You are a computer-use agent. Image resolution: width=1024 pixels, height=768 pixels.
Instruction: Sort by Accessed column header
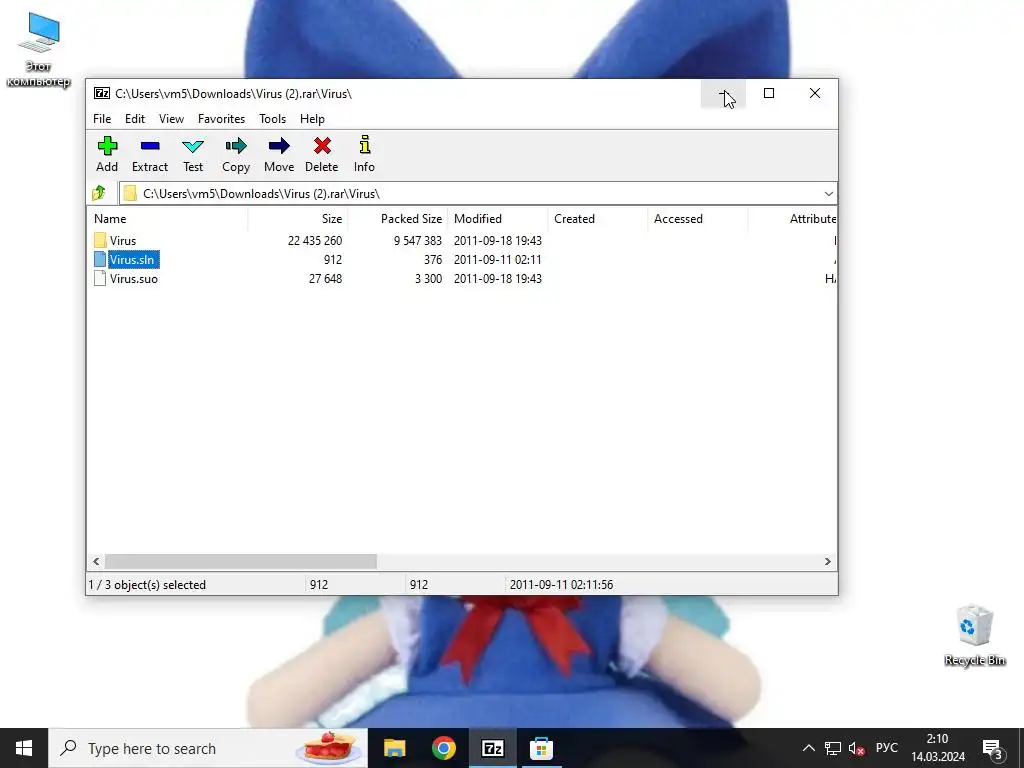pos(697,219)
